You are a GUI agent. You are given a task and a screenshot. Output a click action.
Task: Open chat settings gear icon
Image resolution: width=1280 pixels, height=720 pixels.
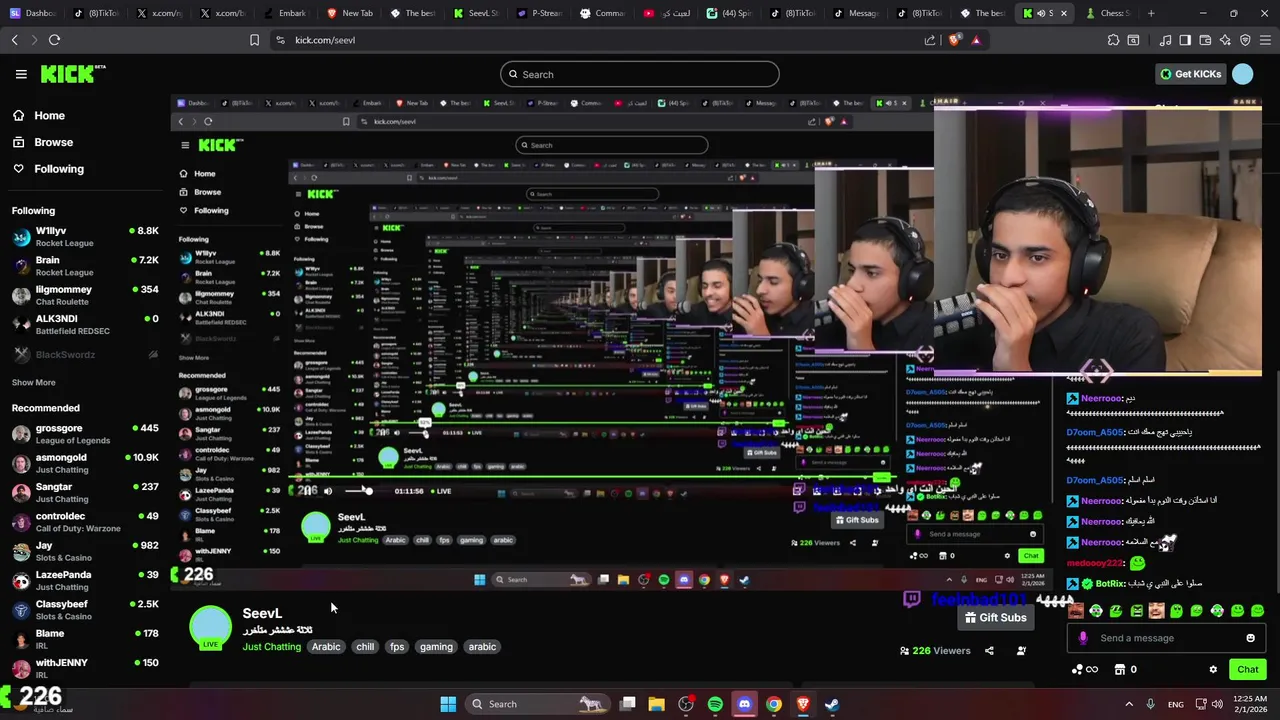click(x=1213, y=670)
